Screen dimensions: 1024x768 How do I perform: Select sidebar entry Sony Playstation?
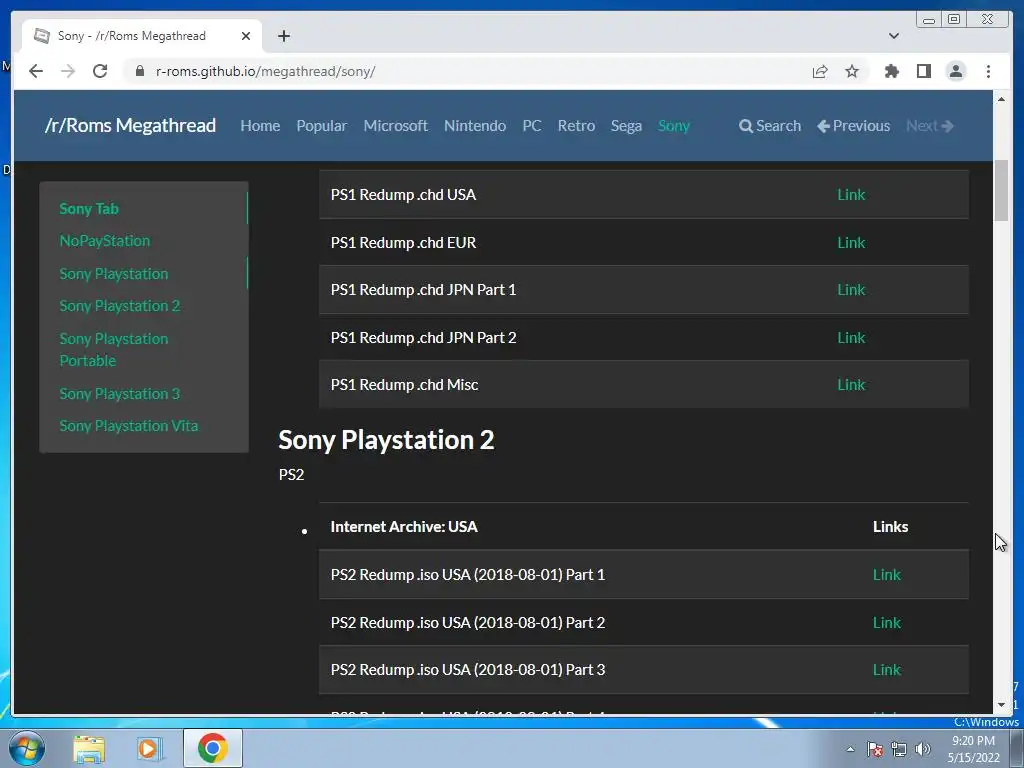[114, 274]
